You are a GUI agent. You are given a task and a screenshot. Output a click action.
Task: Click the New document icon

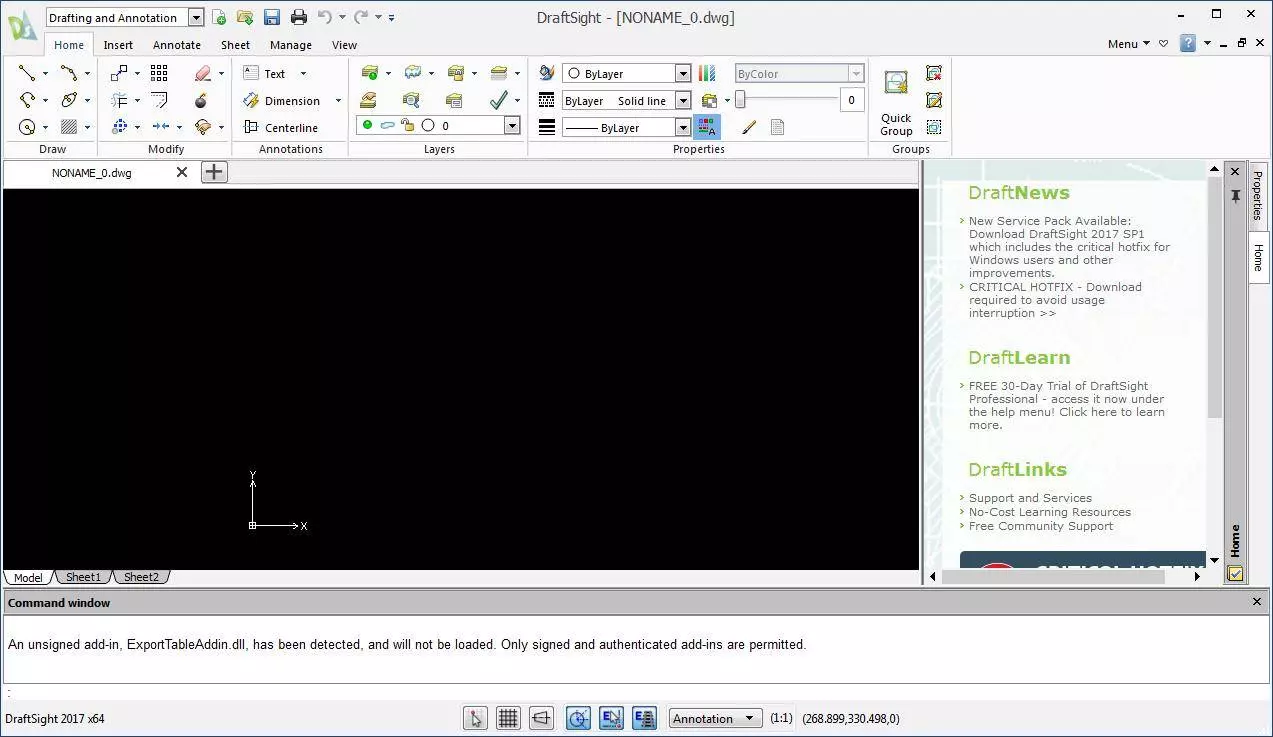(219, 17)
